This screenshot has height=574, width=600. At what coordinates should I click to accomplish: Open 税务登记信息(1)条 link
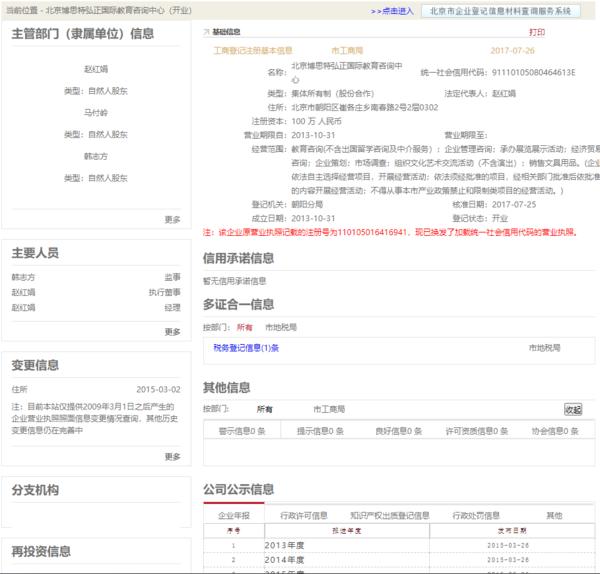point(246,347)
